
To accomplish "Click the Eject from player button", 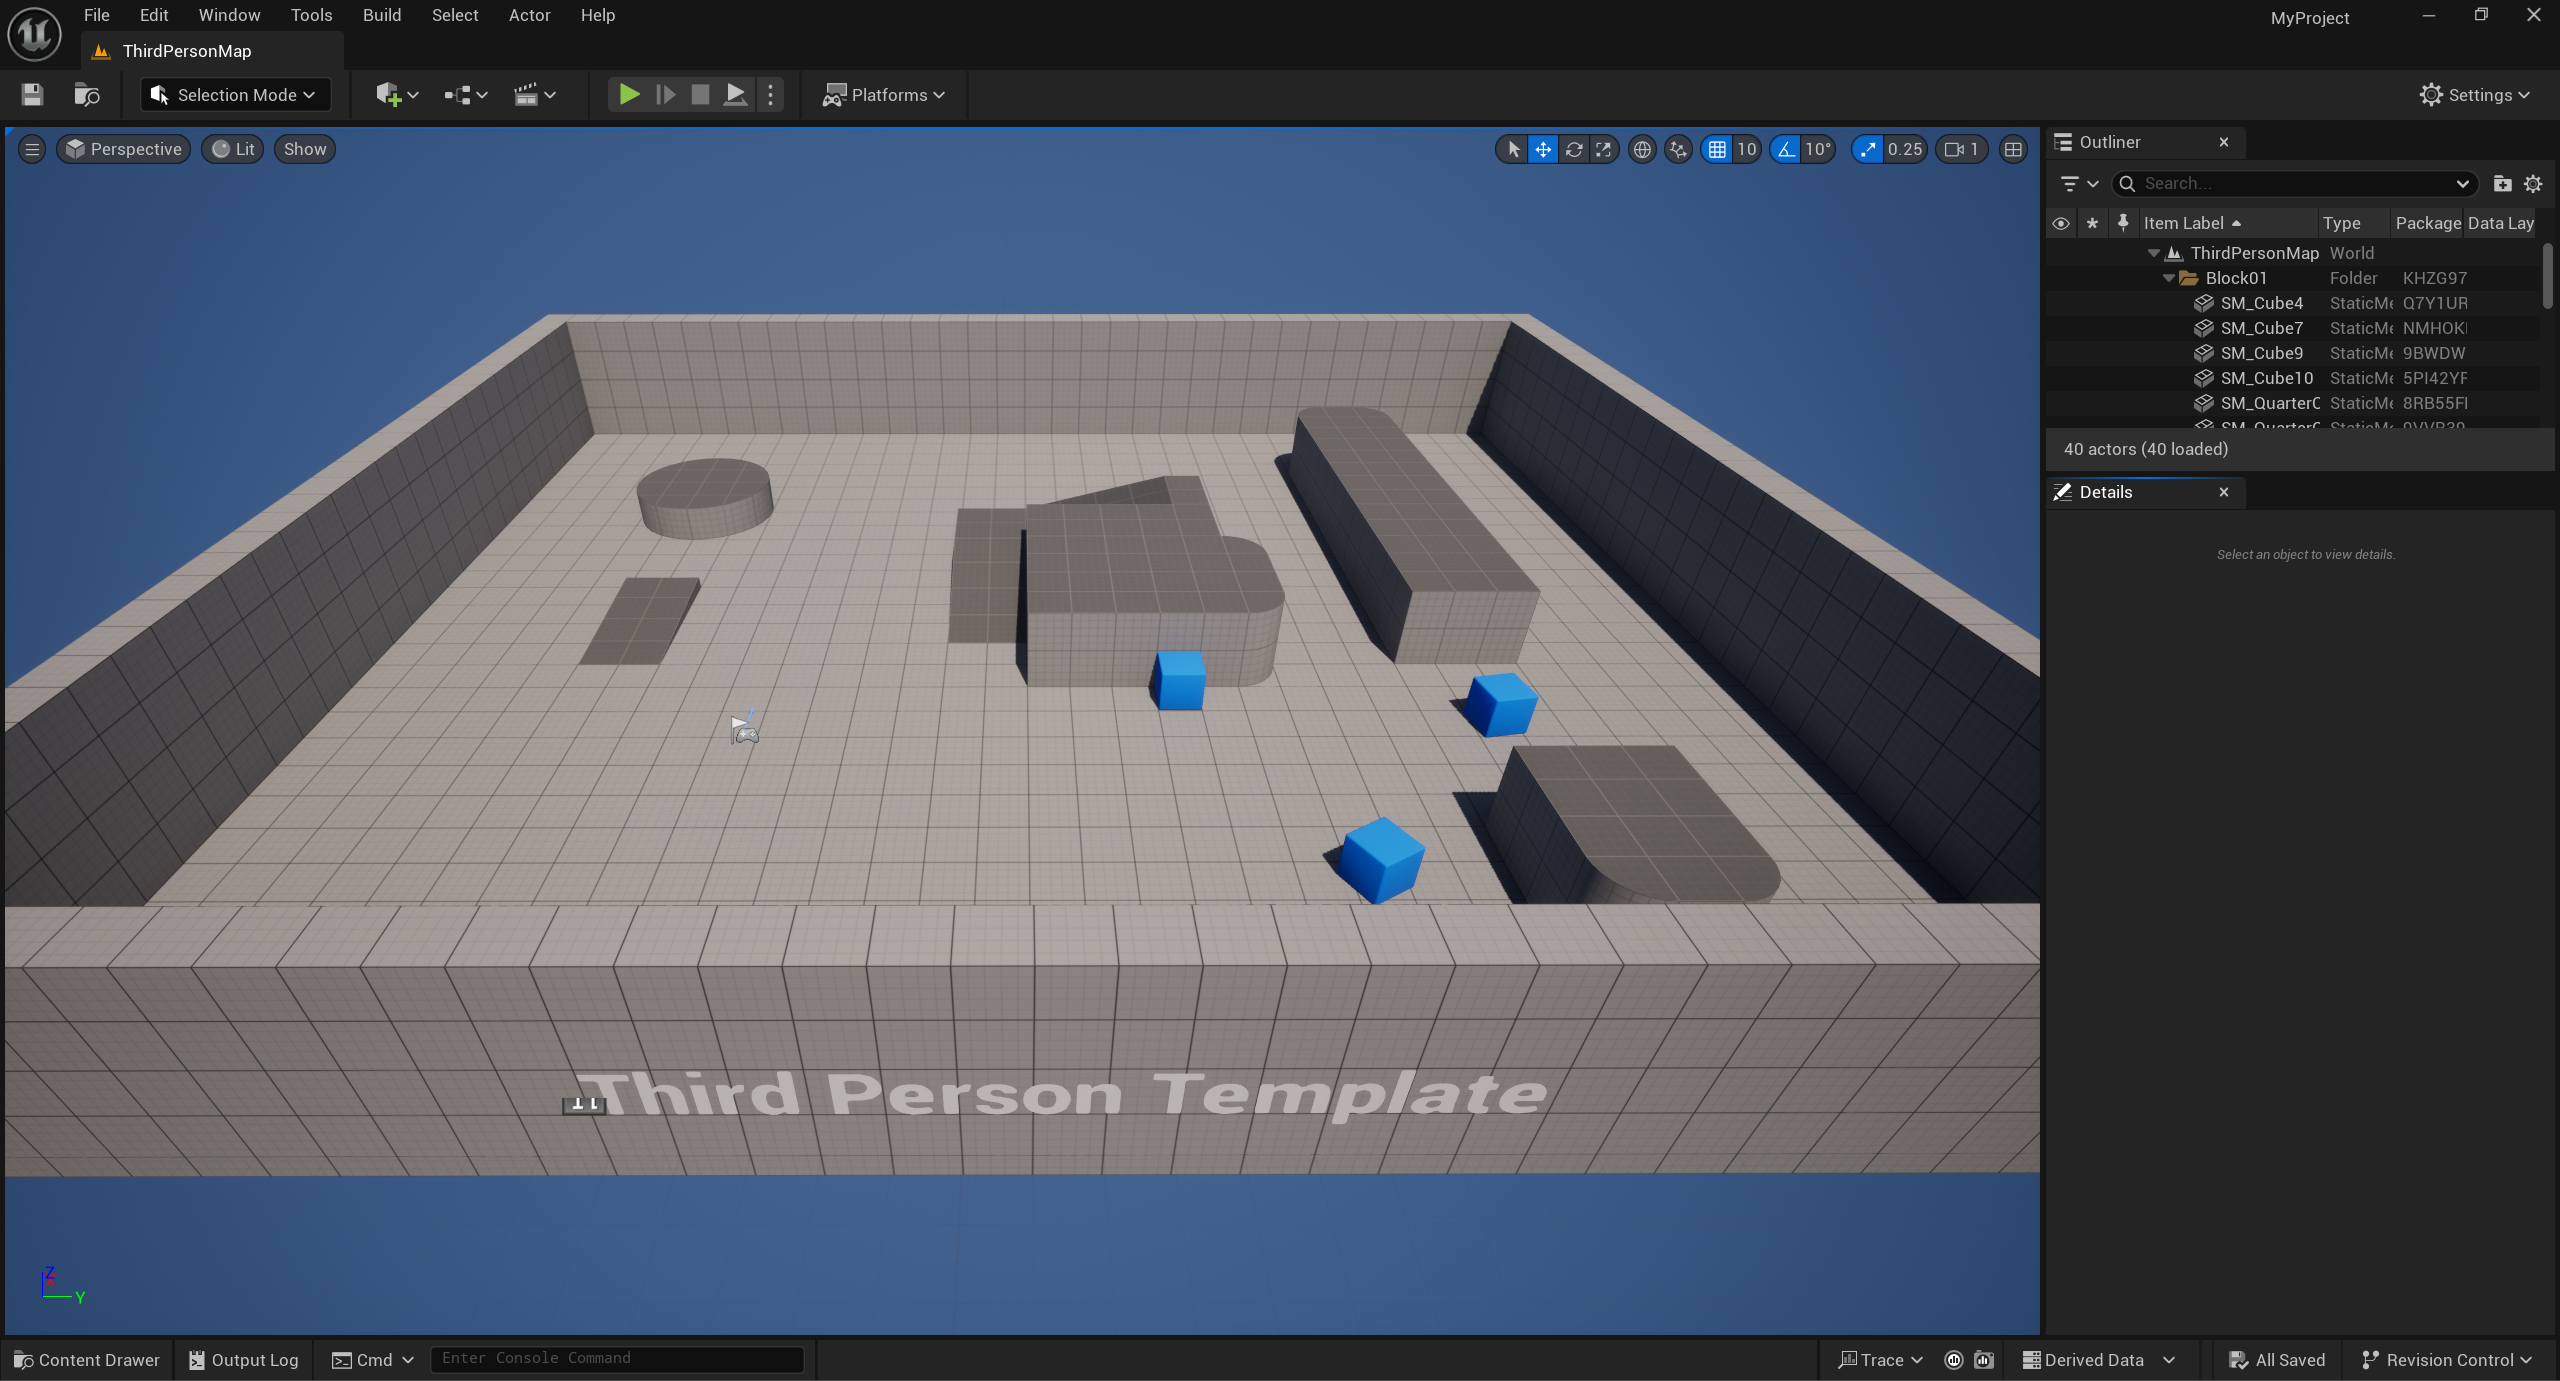I will (735, 95).
